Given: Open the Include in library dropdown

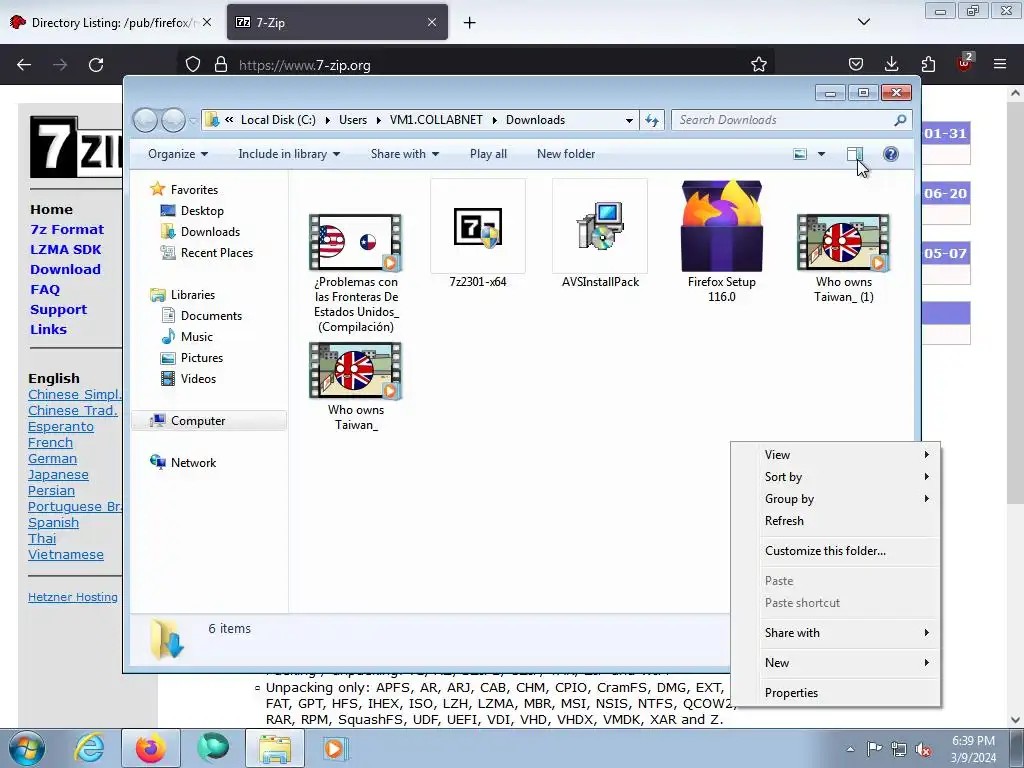Looking at the screenshot, I should click(x=289, y=154).
